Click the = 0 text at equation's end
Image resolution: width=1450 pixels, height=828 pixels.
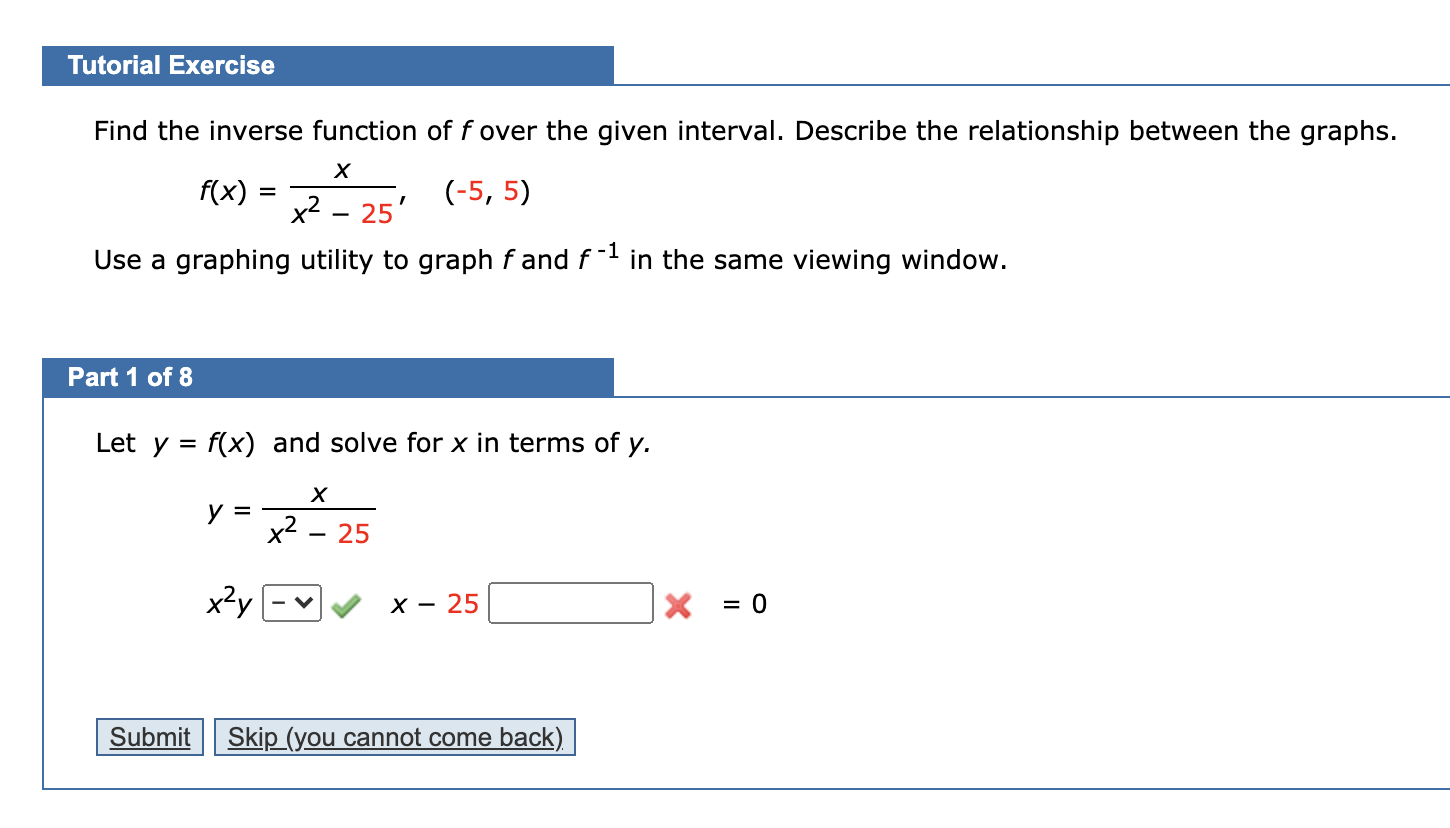click(743, 604)
